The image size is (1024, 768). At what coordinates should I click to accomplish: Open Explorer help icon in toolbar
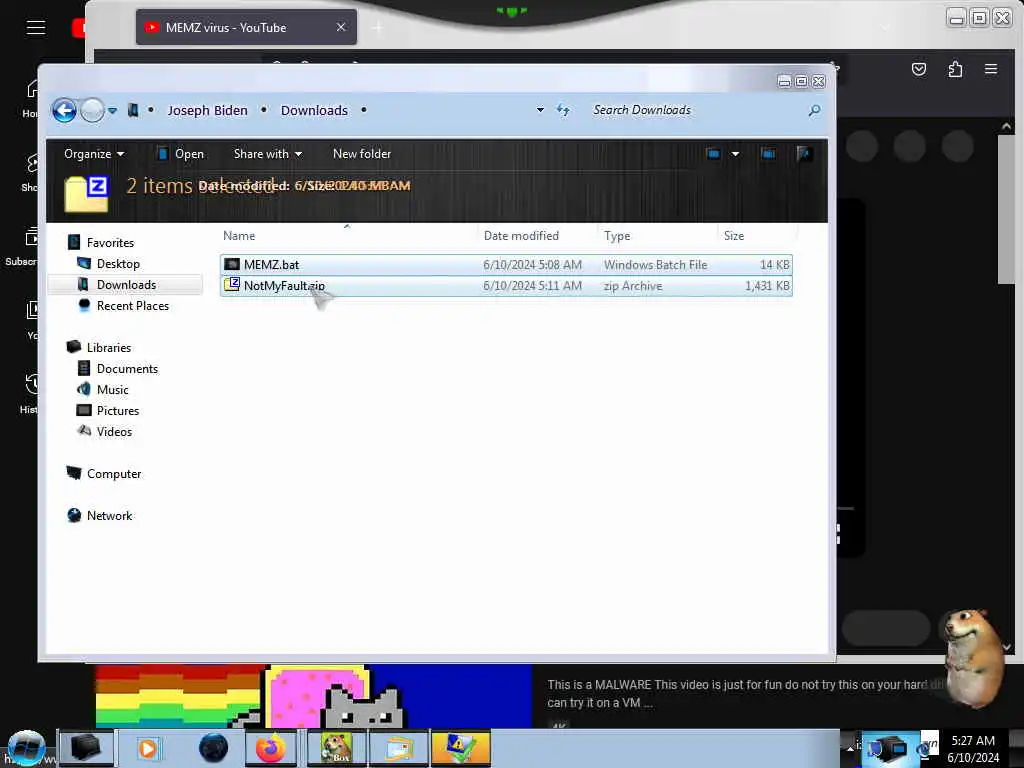(x=804, y=154)
